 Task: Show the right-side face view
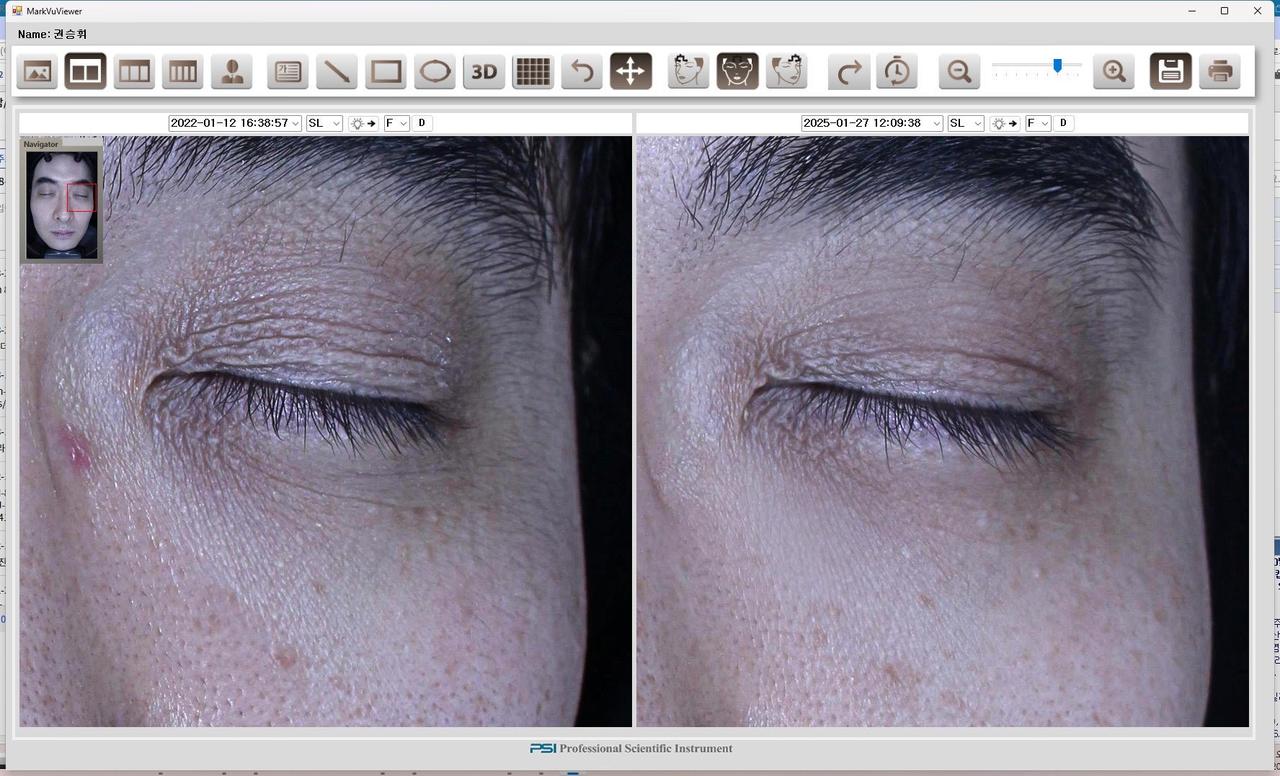click(x=688, y=72)
